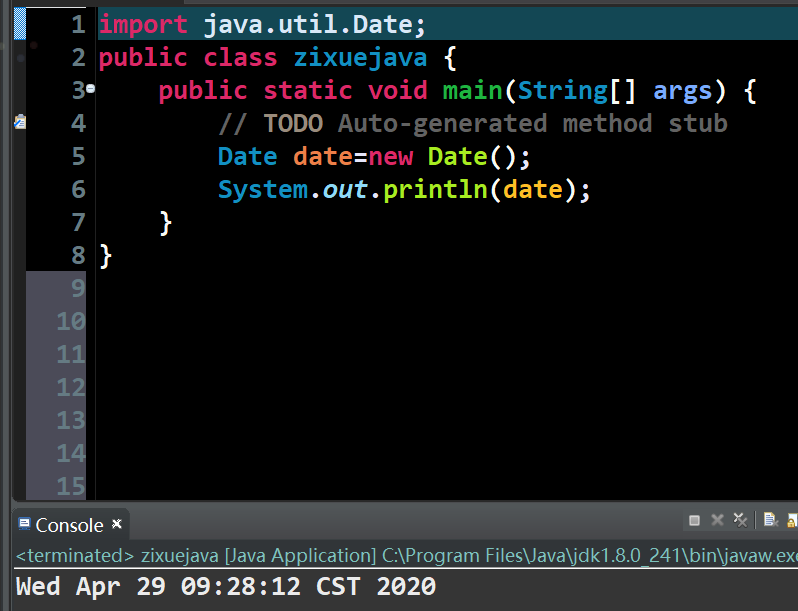The height and width of the screenshot is (611, 798).
Task: Click the 'new' keyword on line 5
Action: click(390, 157)
